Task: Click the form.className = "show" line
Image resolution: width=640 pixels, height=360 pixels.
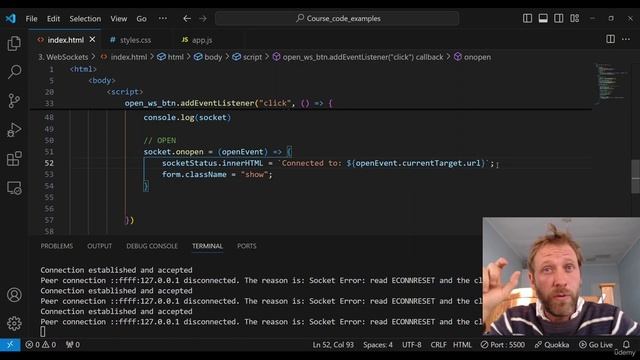Action: pyautogui.click(x=217, y=174)
